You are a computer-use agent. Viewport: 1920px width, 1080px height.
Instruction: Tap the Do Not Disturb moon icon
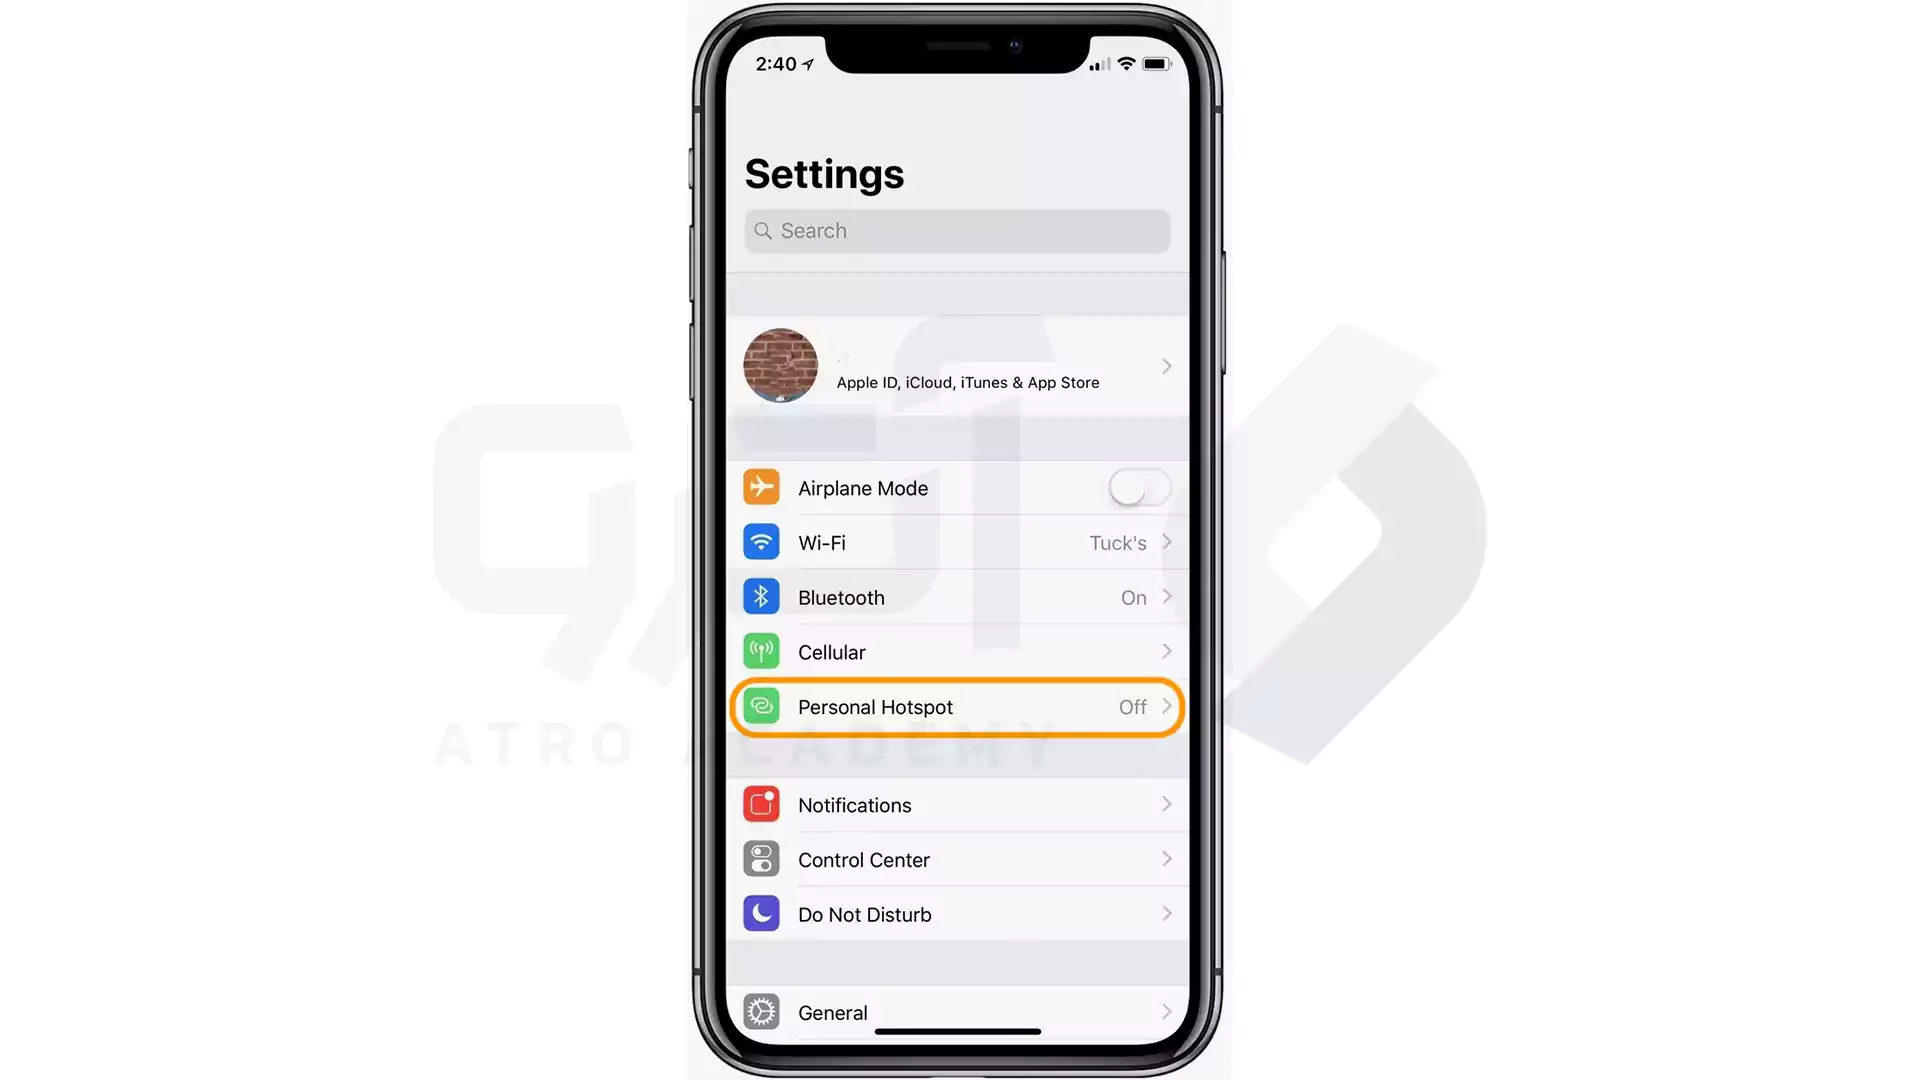tap(762, 914)
